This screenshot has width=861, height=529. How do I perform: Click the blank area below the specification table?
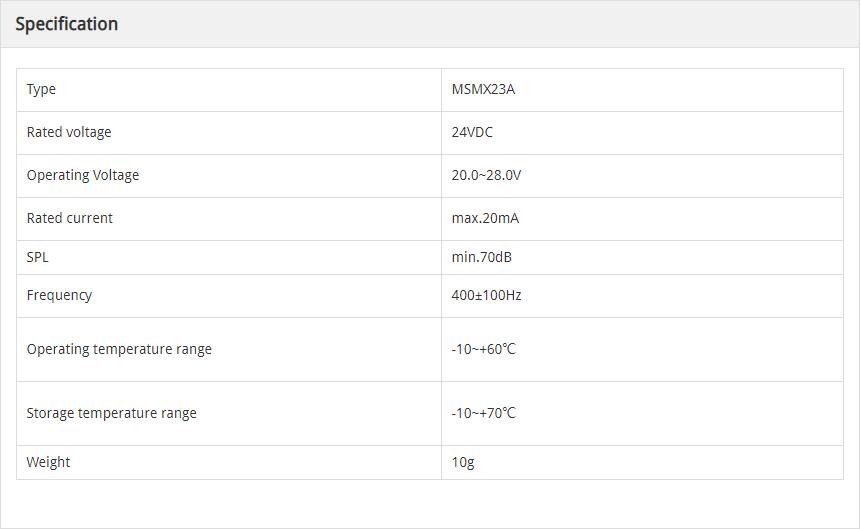(x=430, y=503)
